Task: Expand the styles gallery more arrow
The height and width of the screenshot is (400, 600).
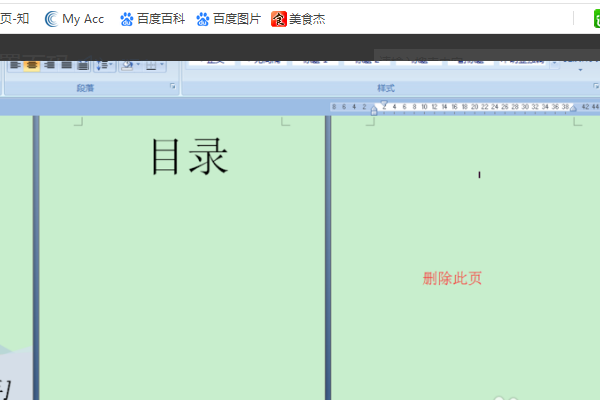Action: tap(554, 64)
